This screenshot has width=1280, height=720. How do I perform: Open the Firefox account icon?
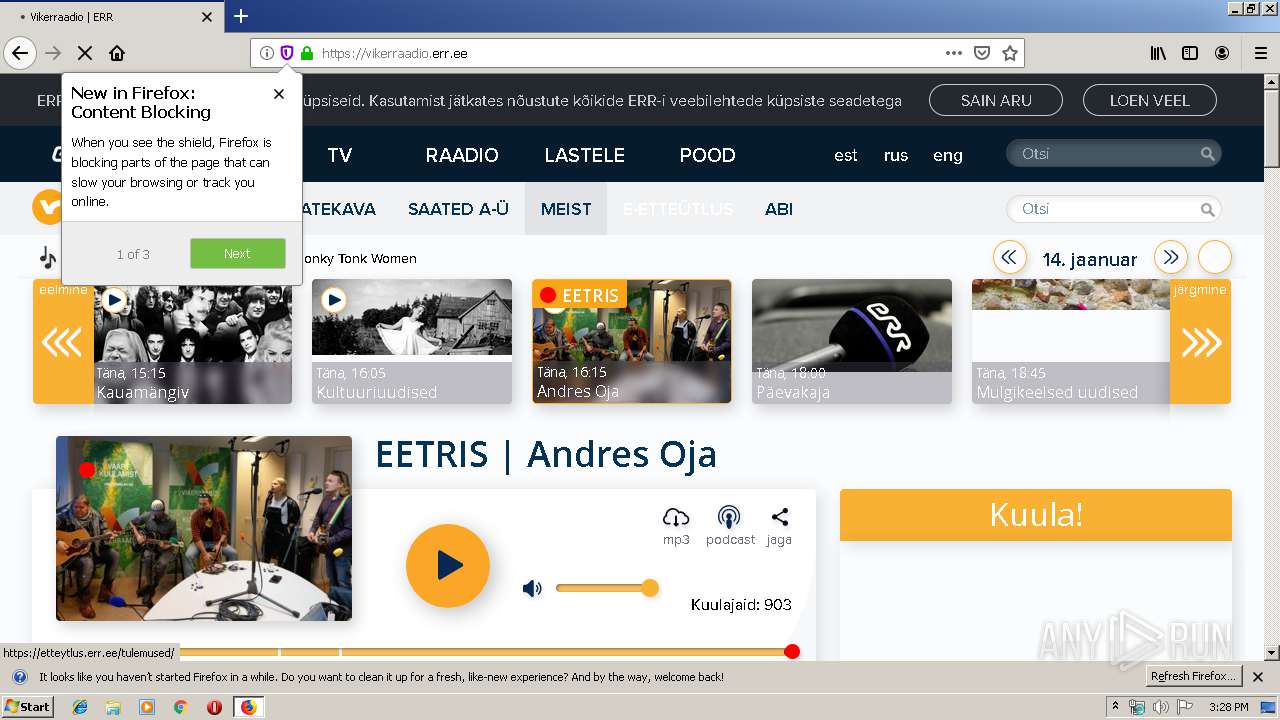pos(1222,53)
